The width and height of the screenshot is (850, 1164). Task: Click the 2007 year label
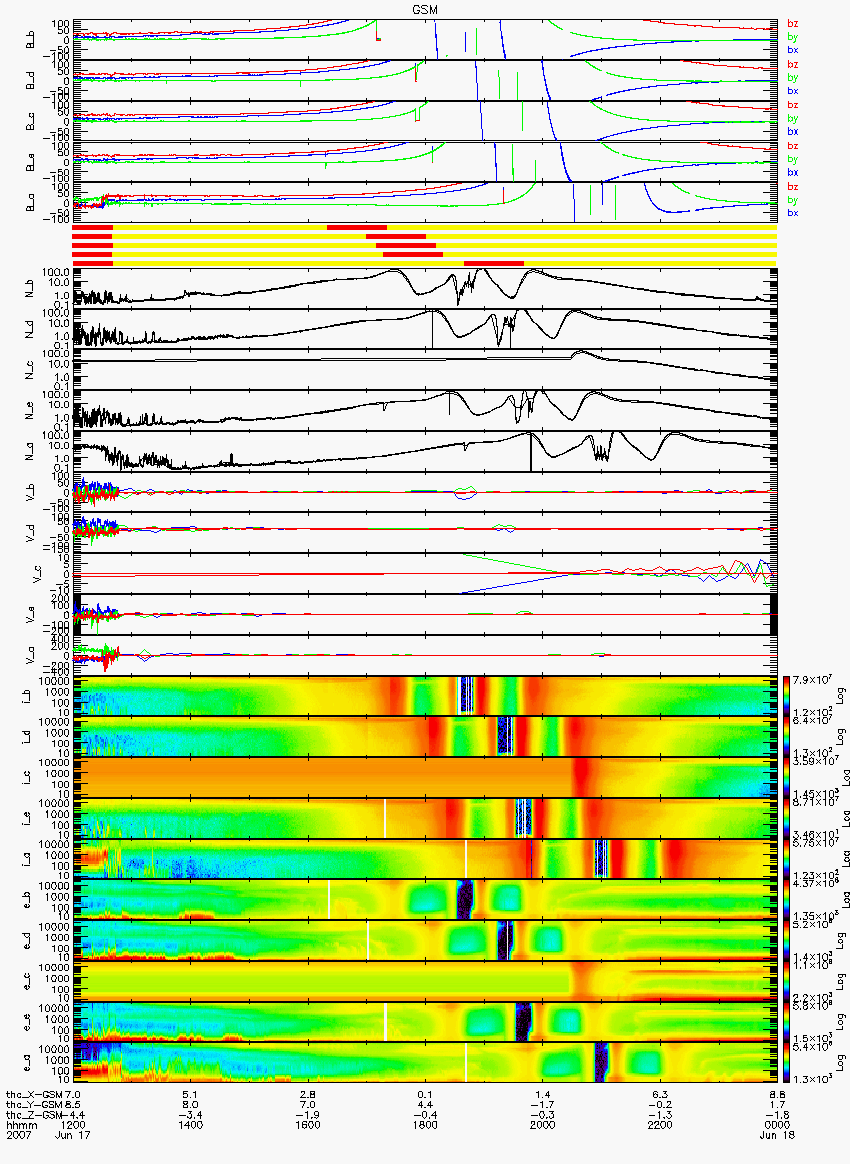click(x=18, y=1135)
